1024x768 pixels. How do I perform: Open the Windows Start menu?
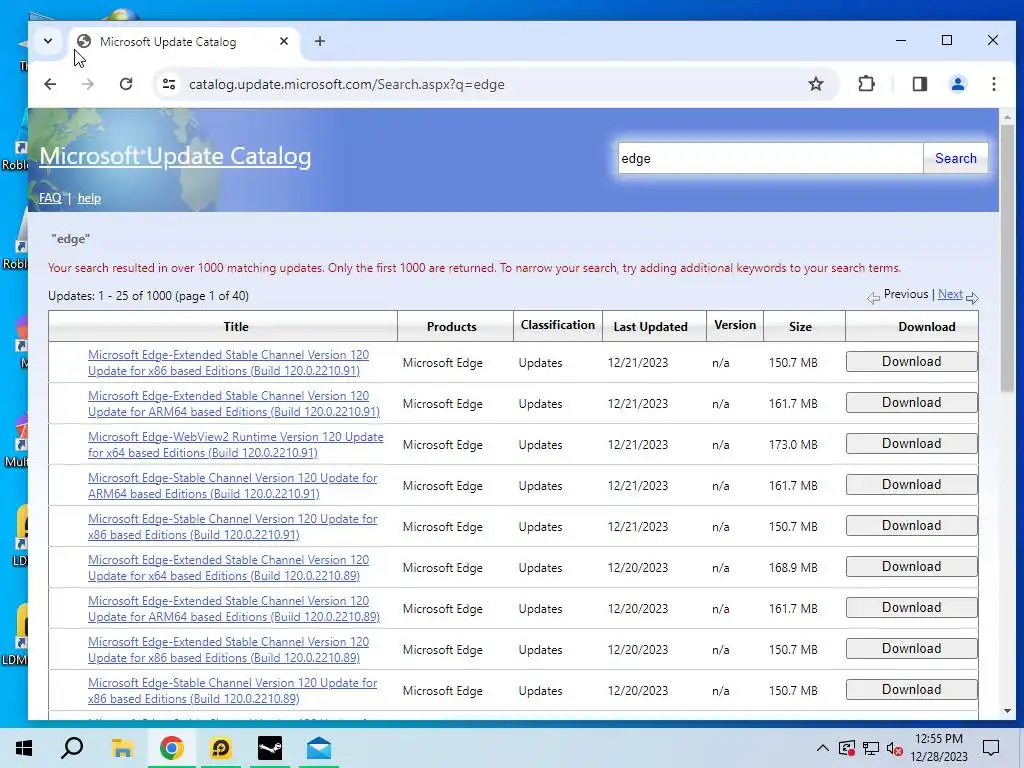click(x=24, y=748)
